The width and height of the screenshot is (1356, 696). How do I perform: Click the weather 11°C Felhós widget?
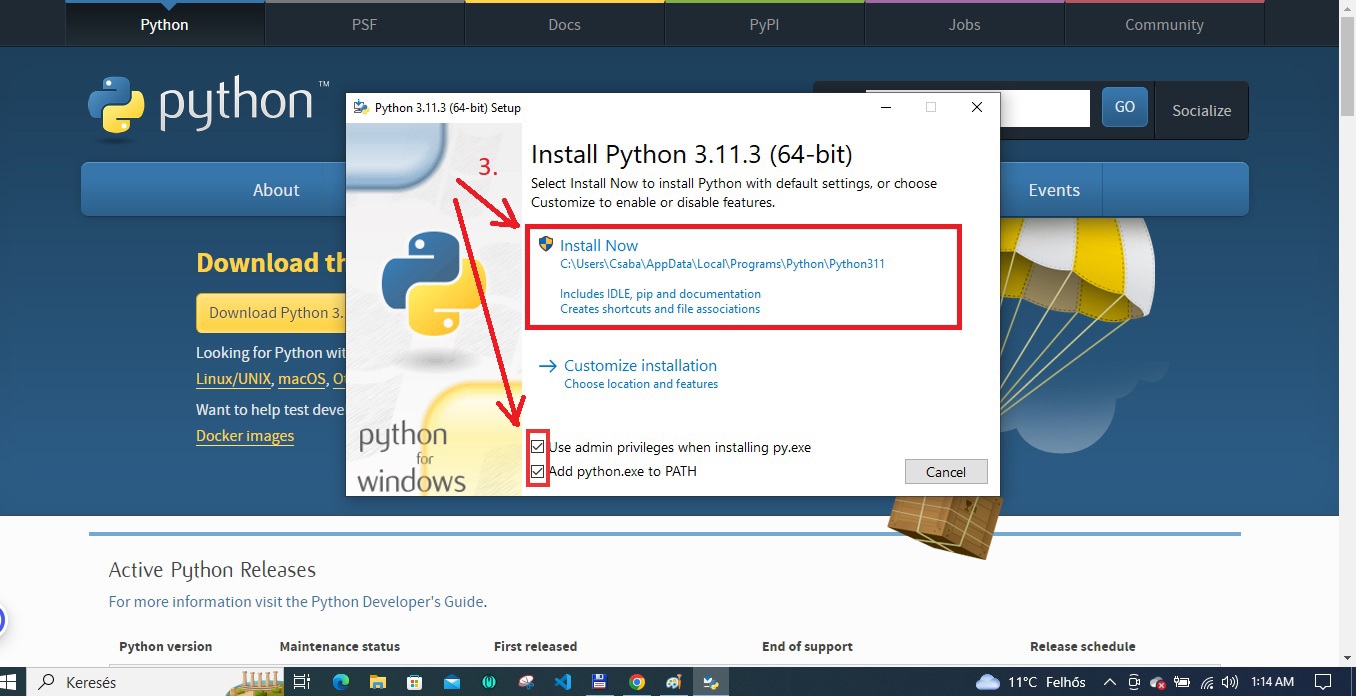(x=1030, y=682)
